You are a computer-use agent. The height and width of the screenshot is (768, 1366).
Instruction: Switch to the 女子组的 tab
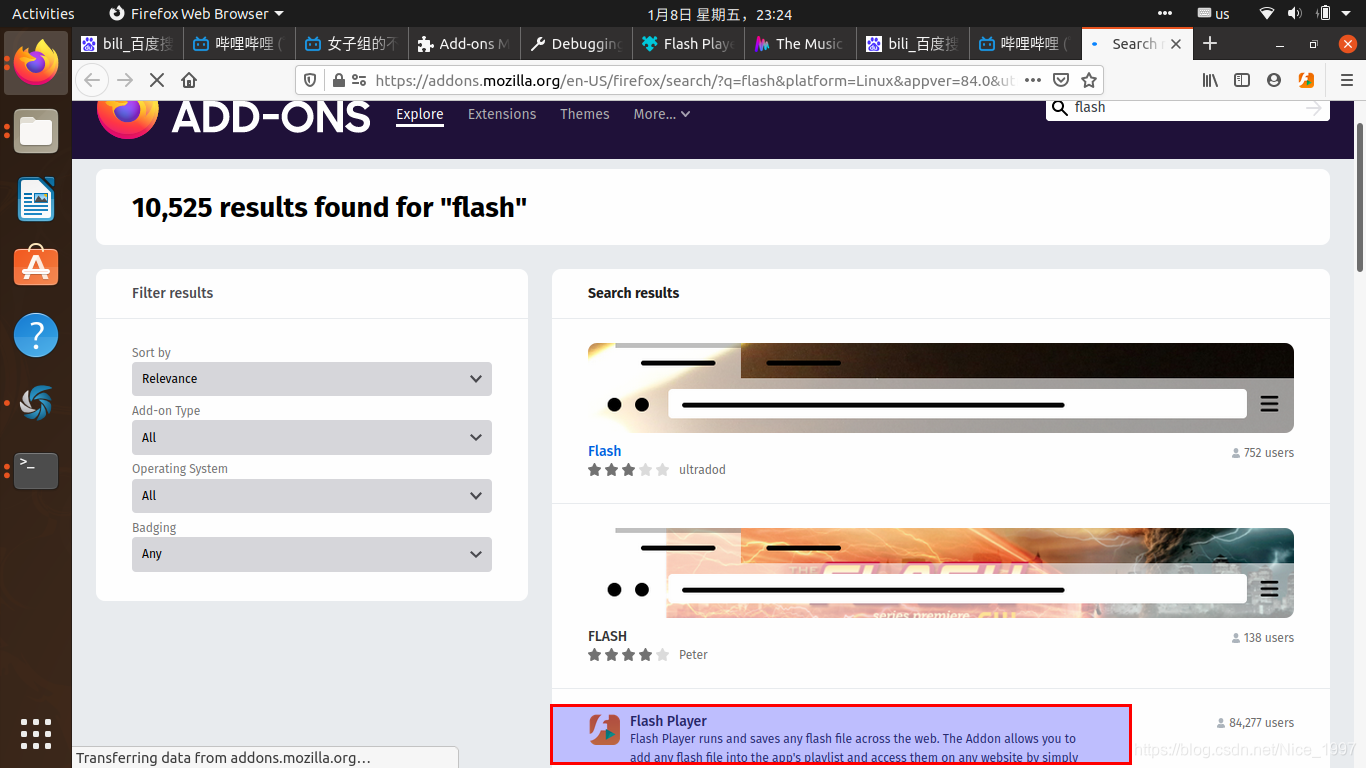click(x=351, y=44)
